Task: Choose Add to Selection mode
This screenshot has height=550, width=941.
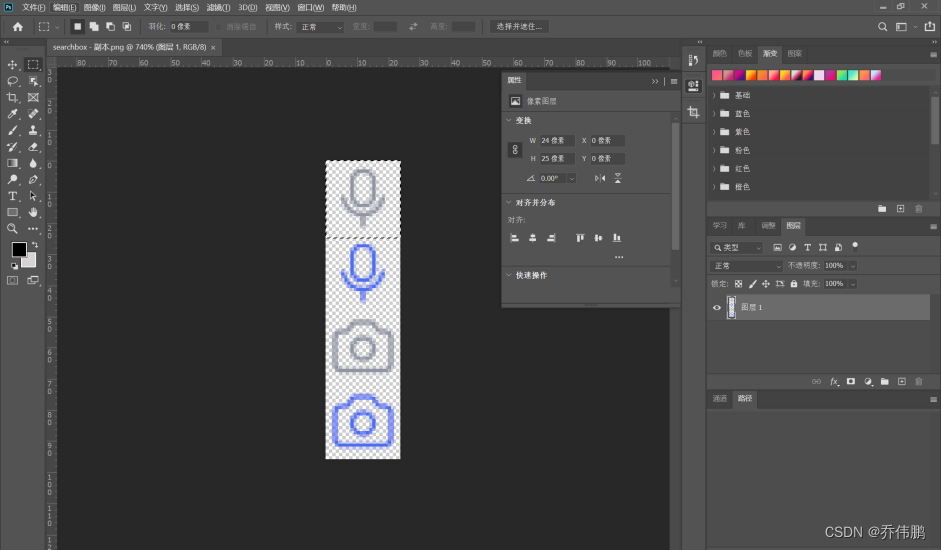Action: point(94,26)
